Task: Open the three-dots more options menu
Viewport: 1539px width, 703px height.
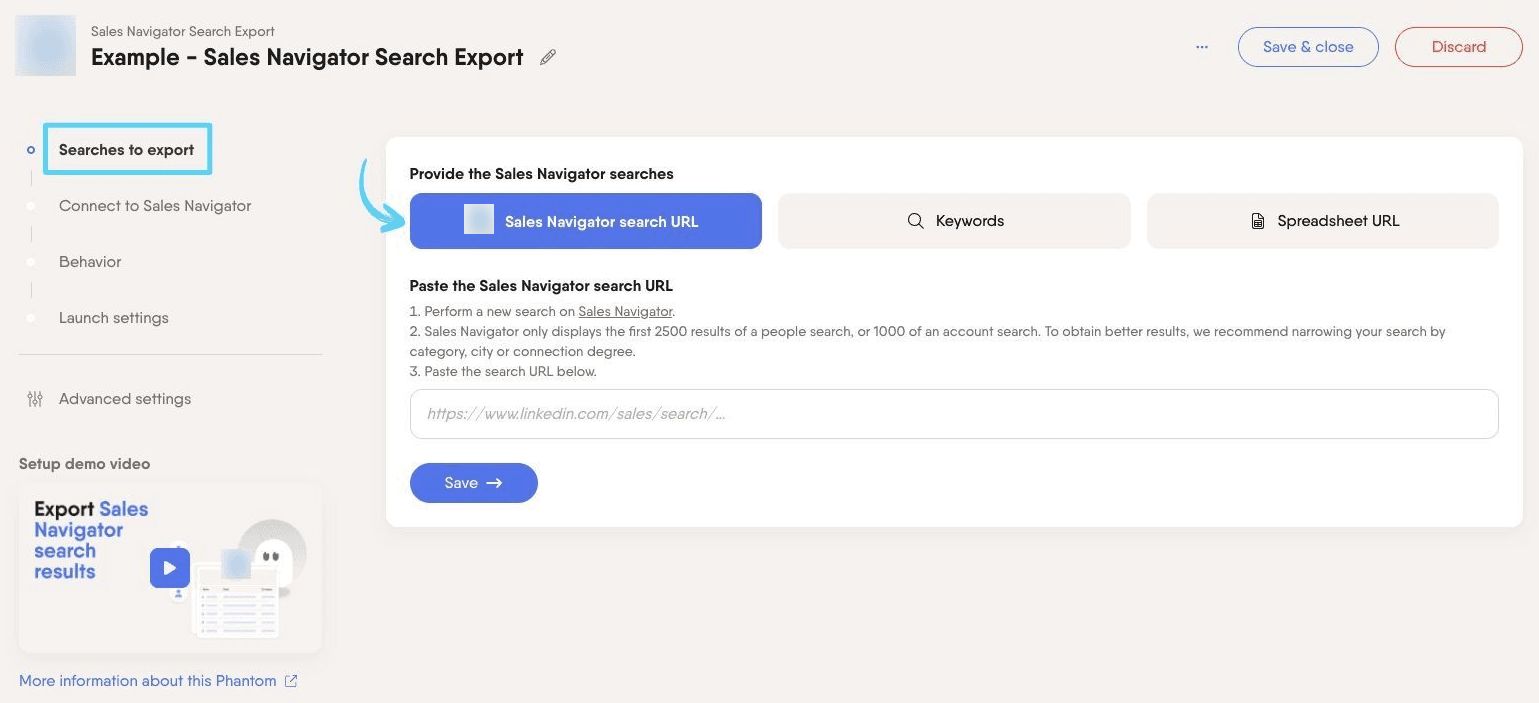Action: (1202, 47)
